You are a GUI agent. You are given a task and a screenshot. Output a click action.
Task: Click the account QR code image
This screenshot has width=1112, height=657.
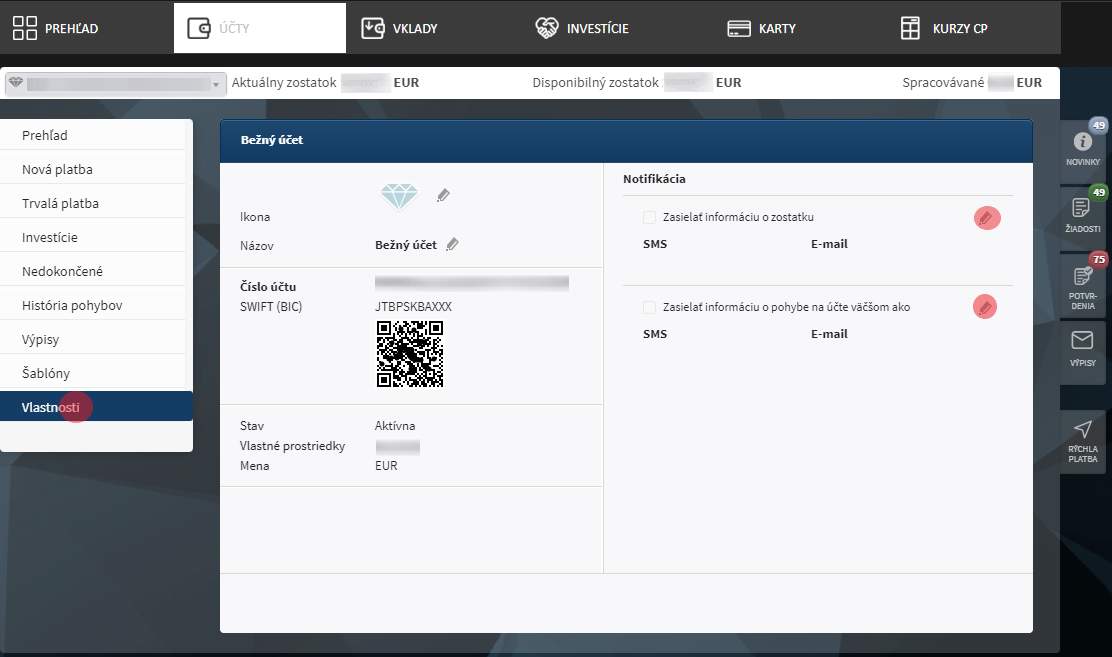[x=410, y=354]
